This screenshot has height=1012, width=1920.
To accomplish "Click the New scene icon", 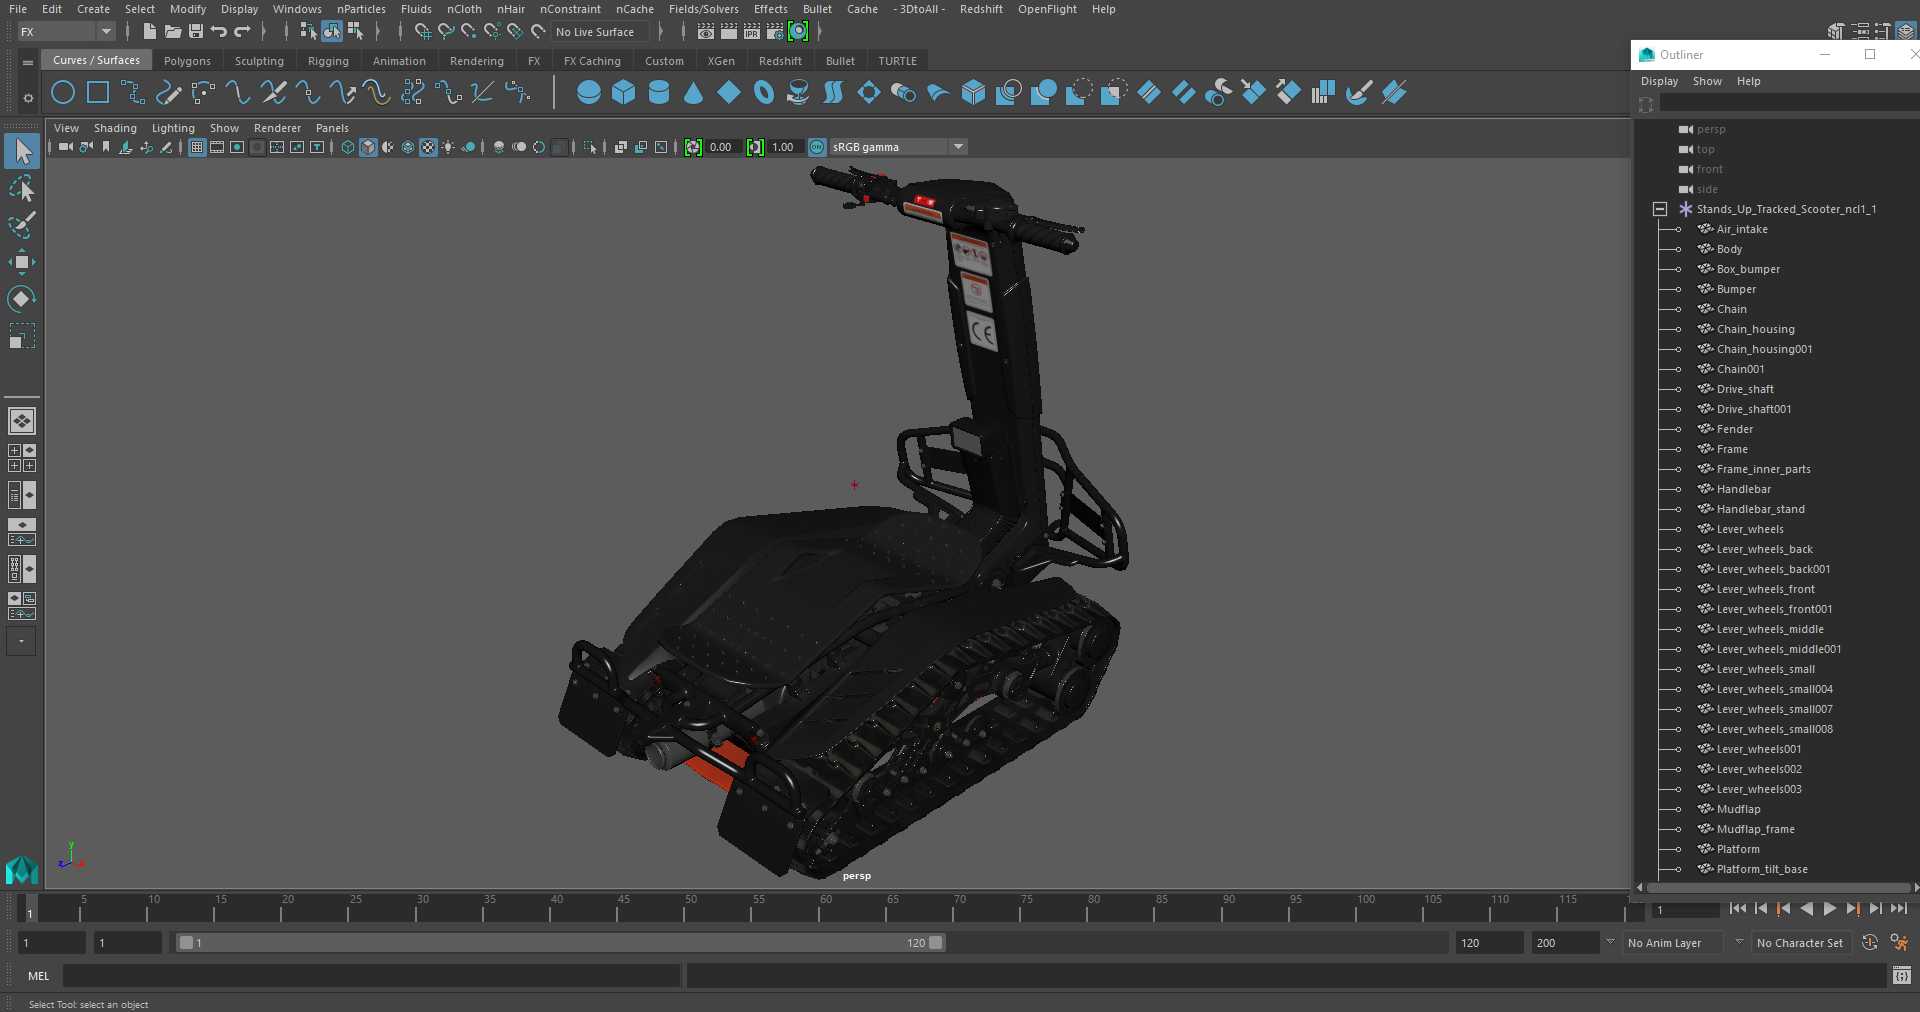I will click(149, 32).
